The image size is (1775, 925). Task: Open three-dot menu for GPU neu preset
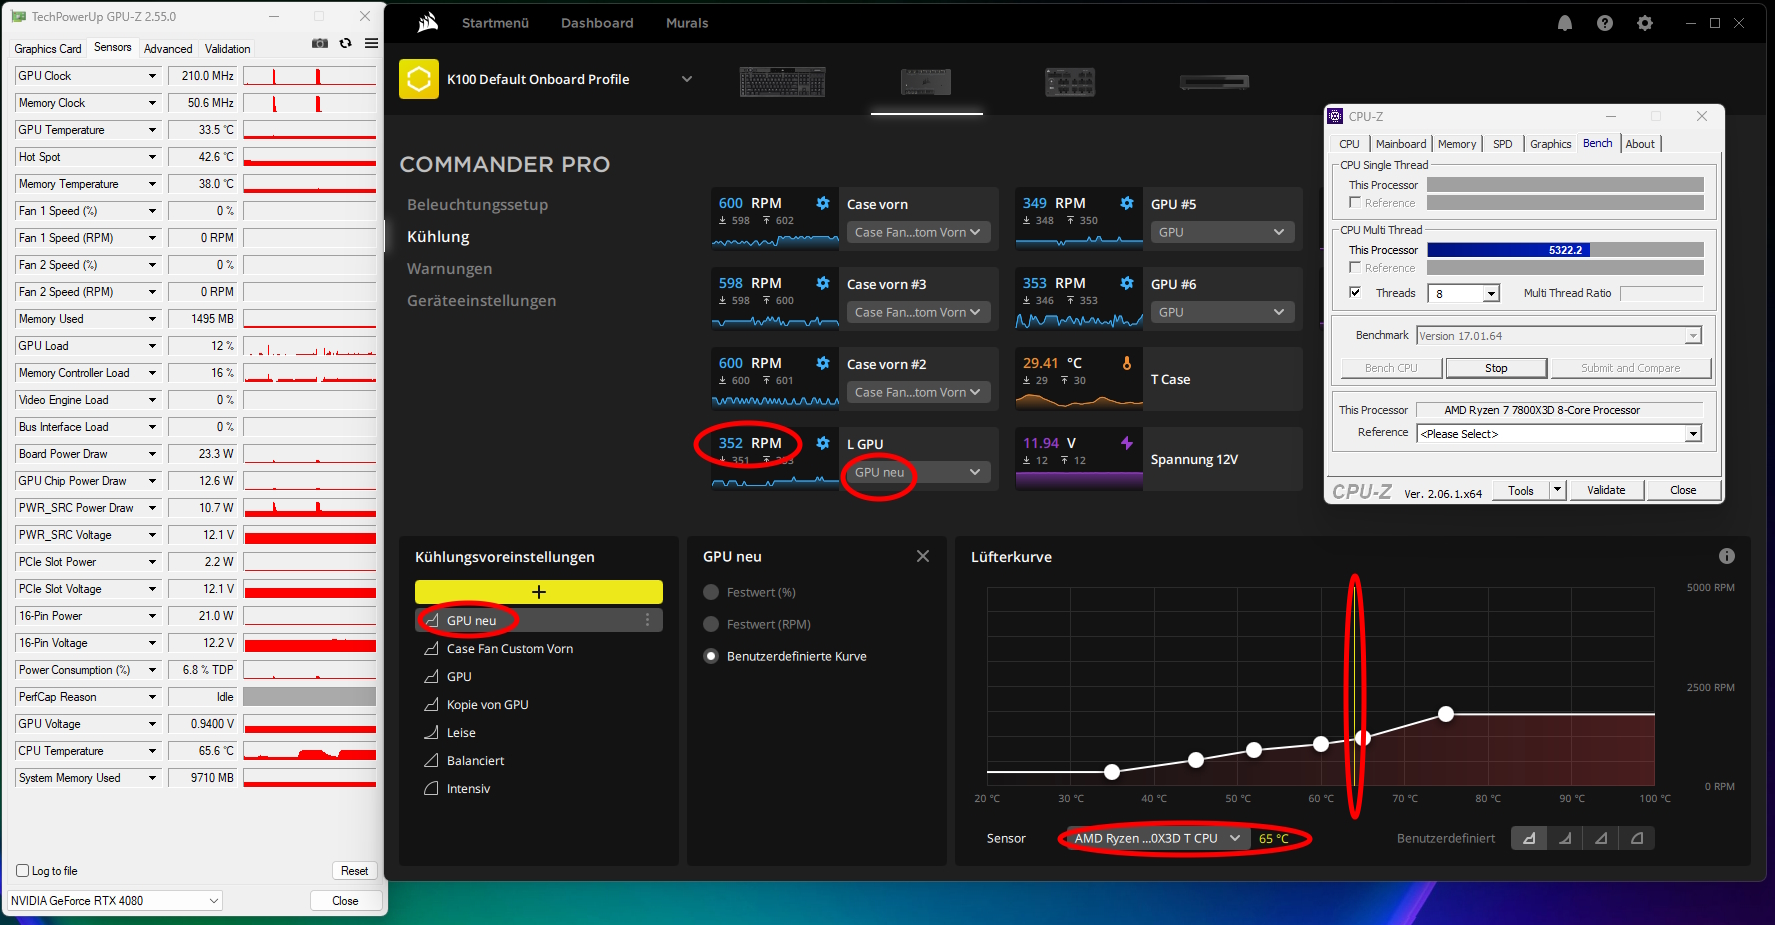click(648, 620)
